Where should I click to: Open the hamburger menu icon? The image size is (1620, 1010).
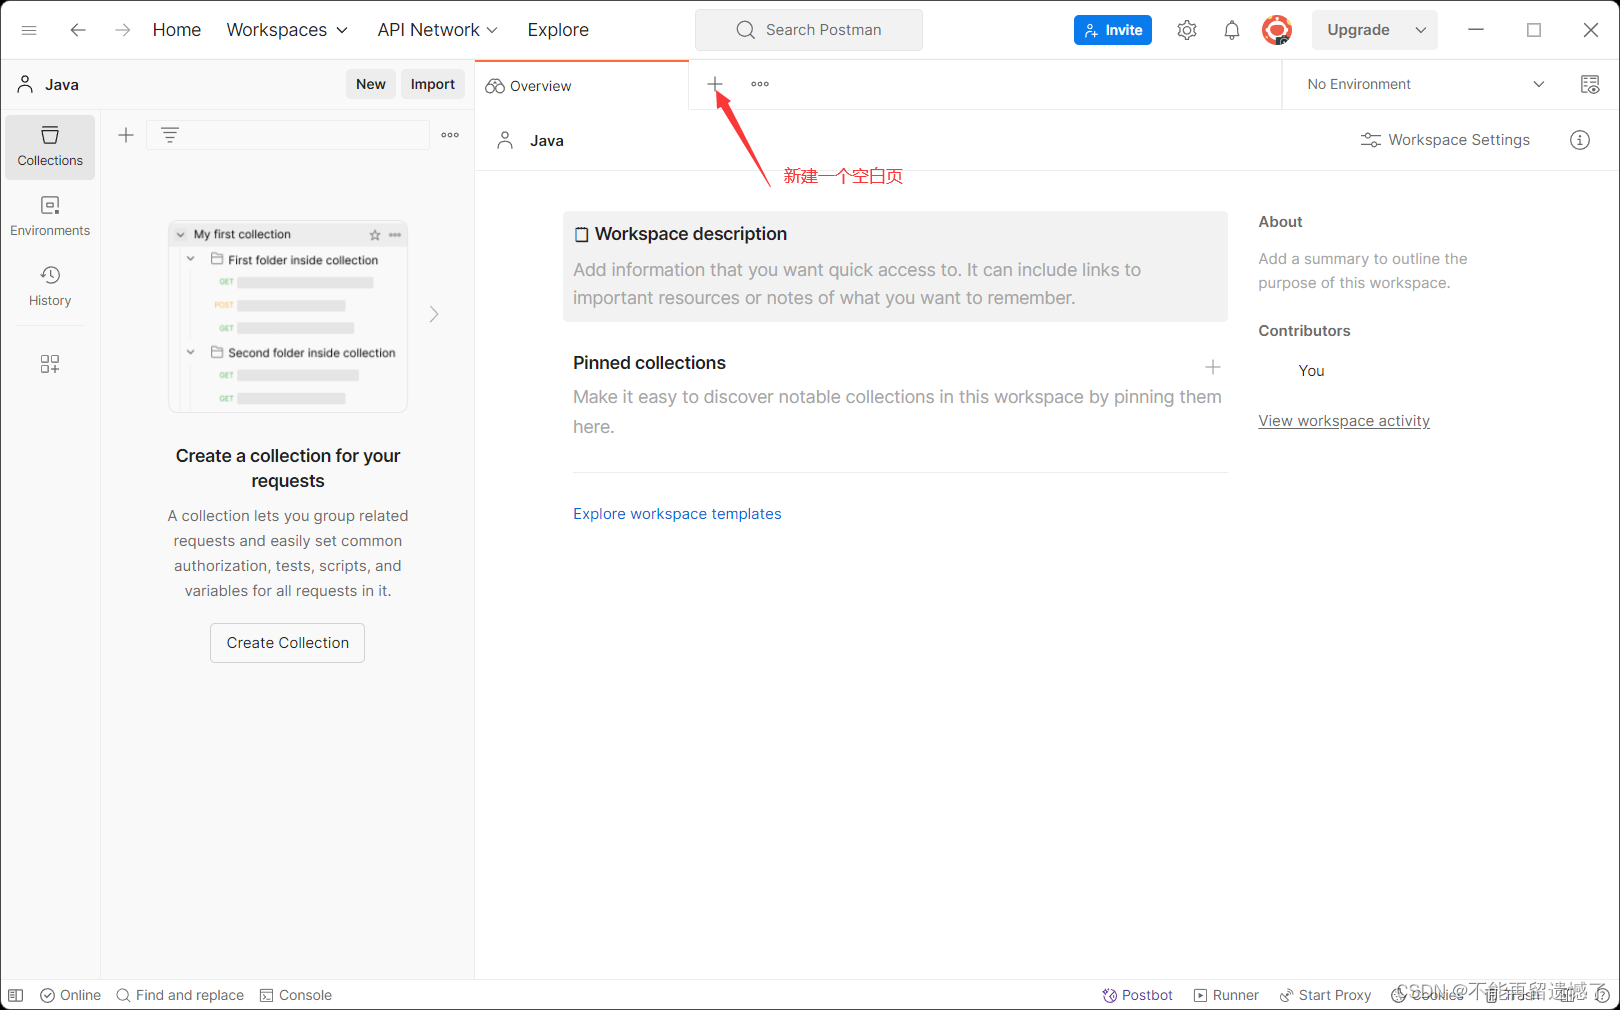pos(29,30)
